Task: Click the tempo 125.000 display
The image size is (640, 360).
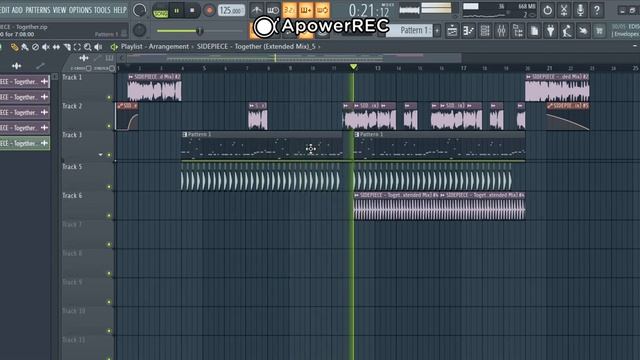Action: (231, 10)
